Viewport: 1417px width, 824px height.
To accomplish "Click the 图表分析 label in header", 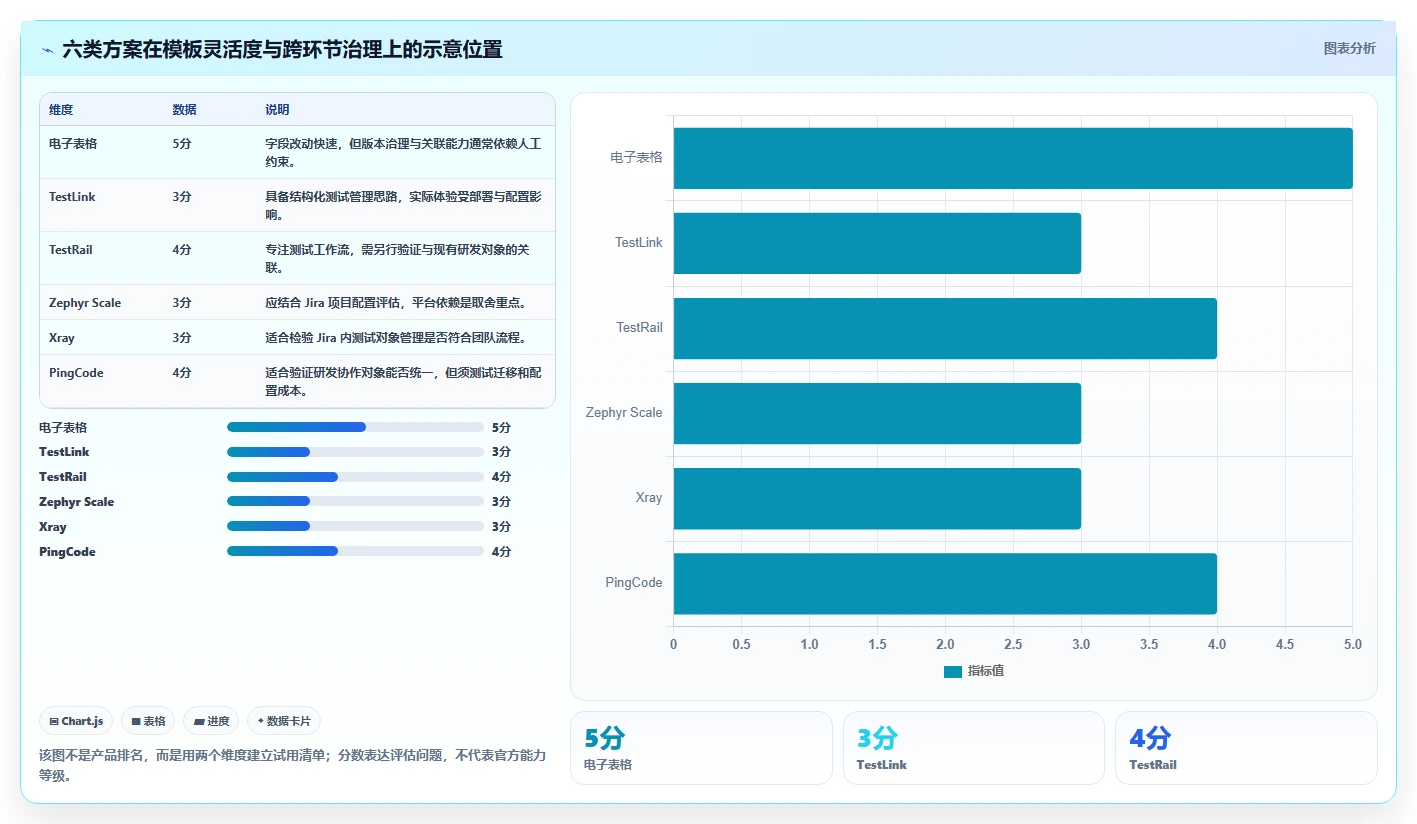I will click(1349, 48).
